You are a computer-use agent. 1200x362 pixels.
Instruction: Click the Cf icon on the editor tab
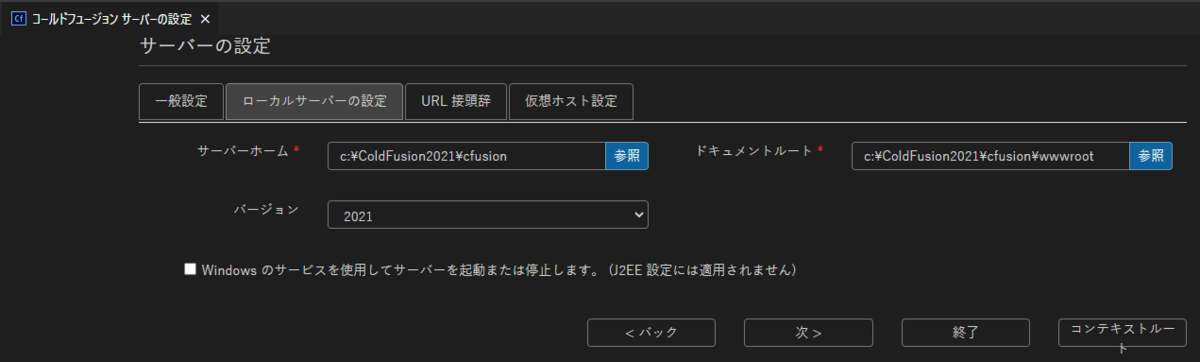pos(18,19)
